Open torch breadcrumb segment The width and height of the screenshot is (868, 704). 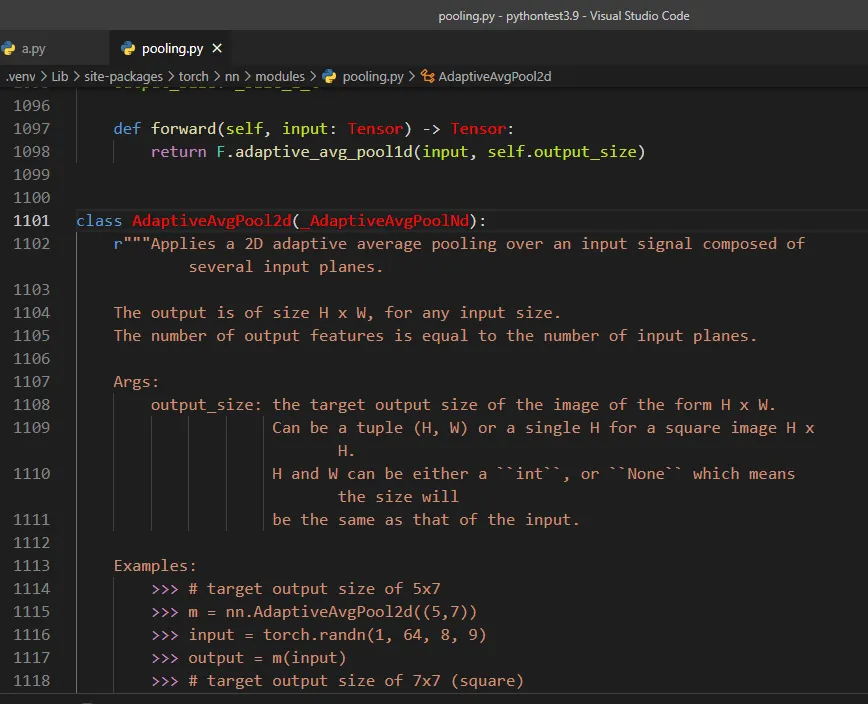193,76
